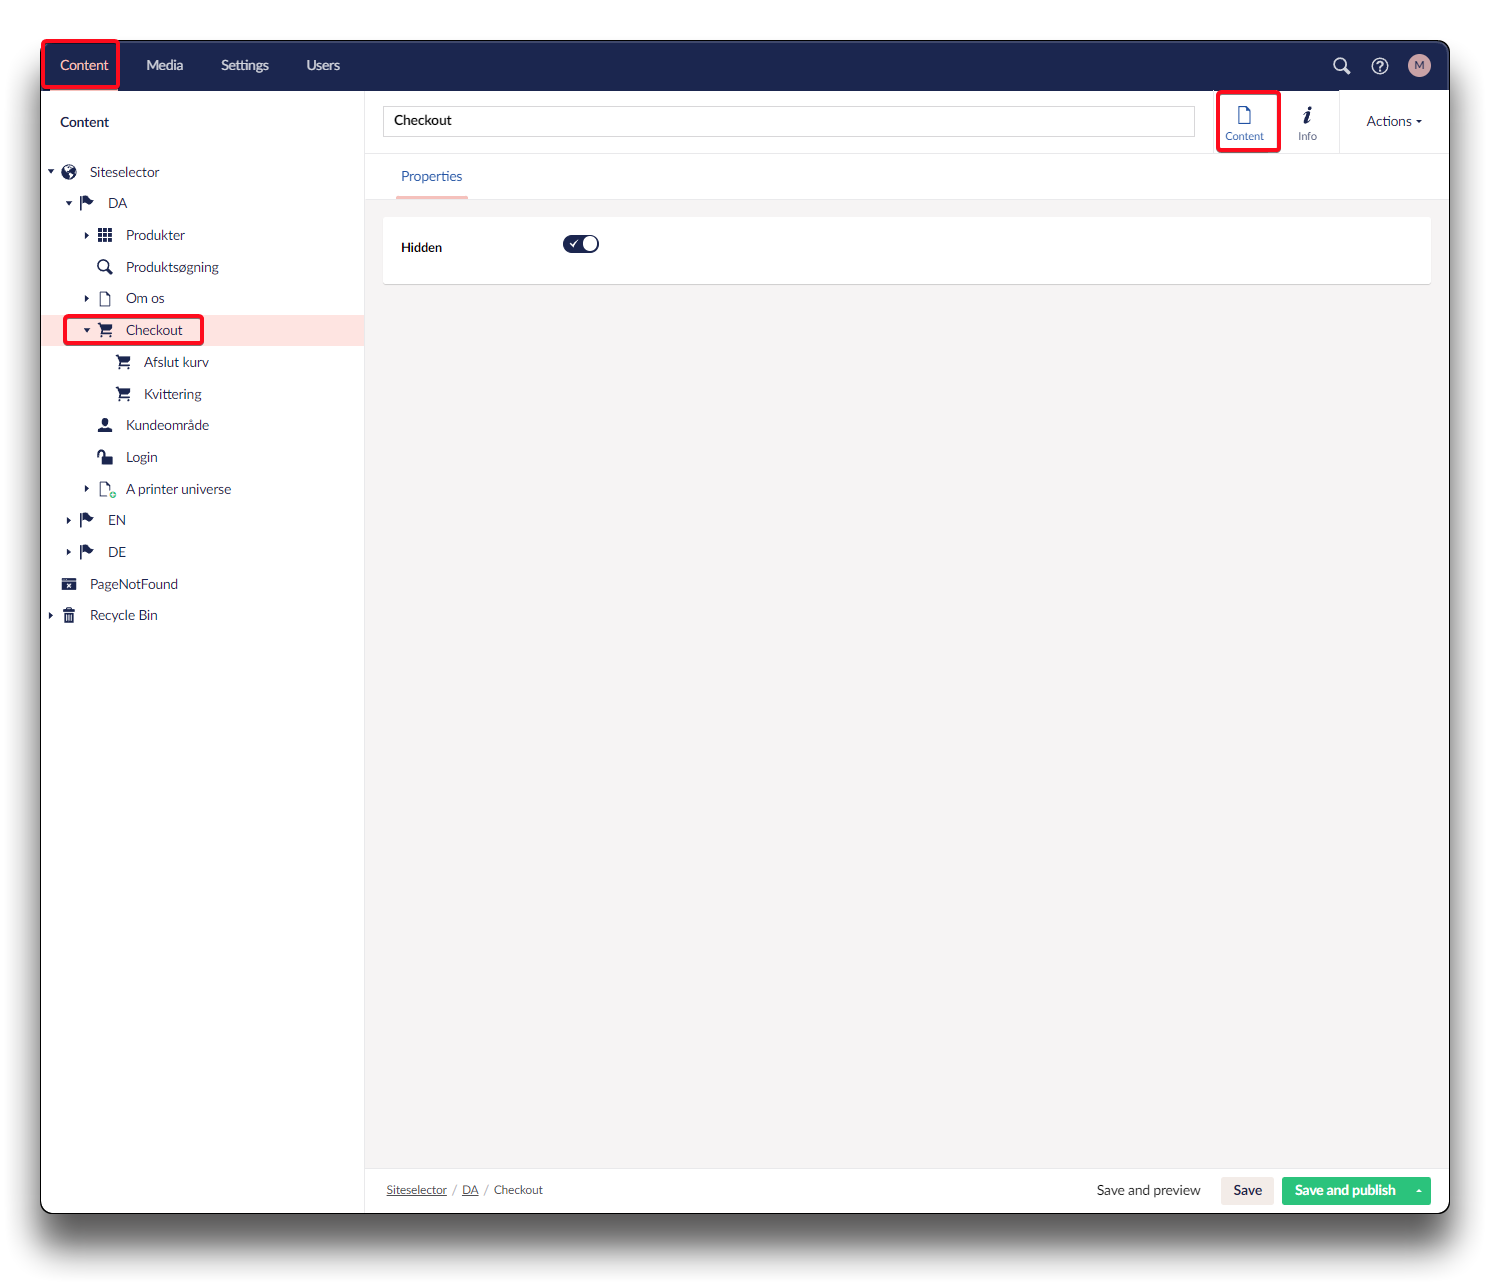Open the Actions dropdown

[1393, 122]
